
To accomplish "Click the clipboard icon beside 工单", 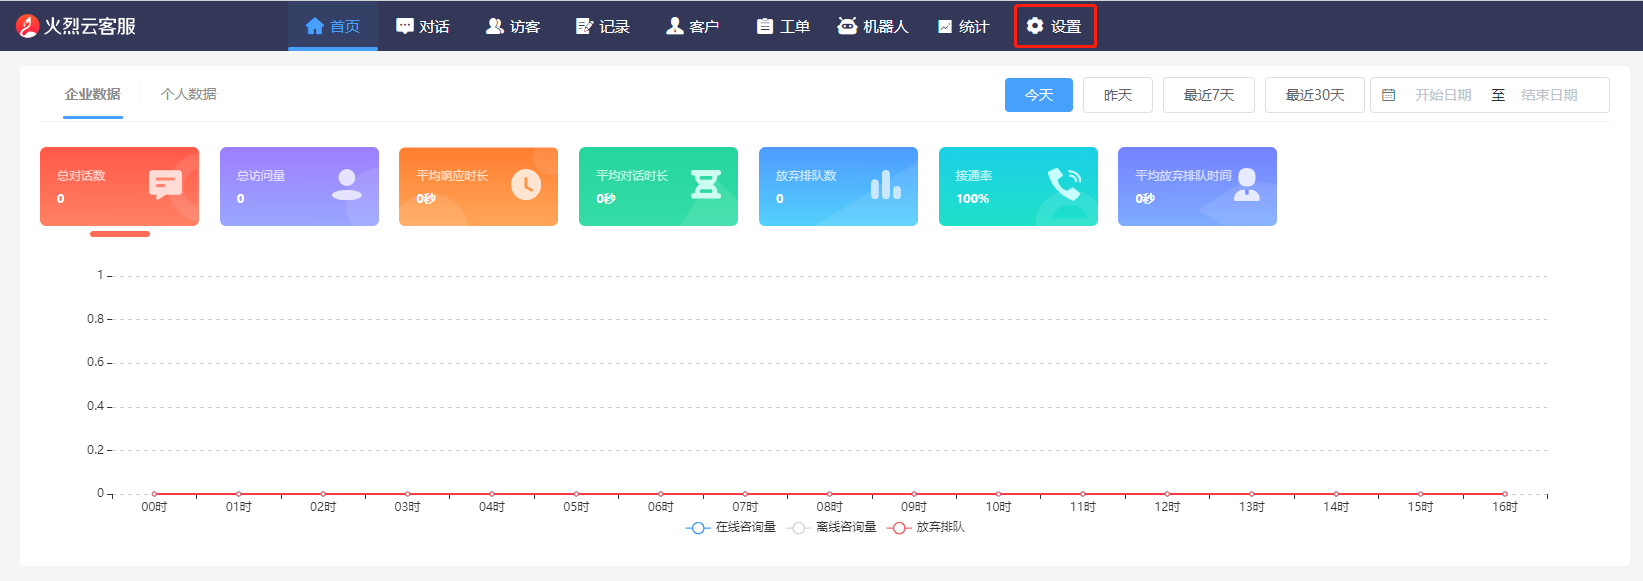I will click(x=765, y=26).
